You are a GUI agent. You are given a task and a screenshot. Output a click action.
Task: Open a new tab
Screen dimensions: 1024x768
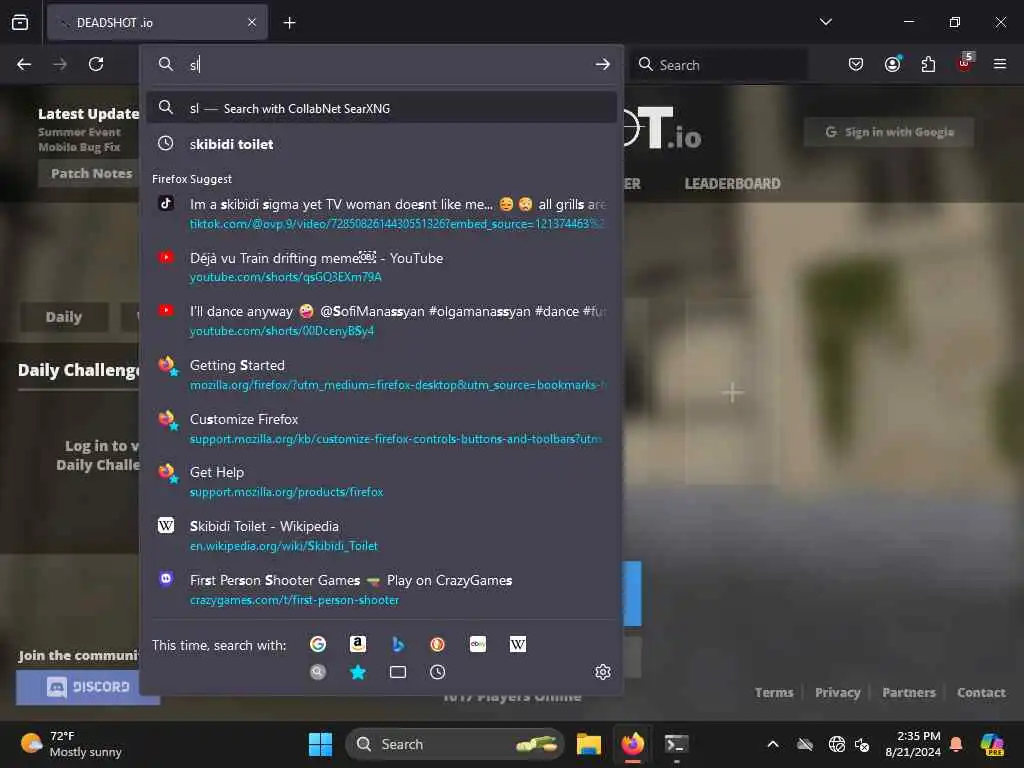pyautogui.click(x=289, y=23)
